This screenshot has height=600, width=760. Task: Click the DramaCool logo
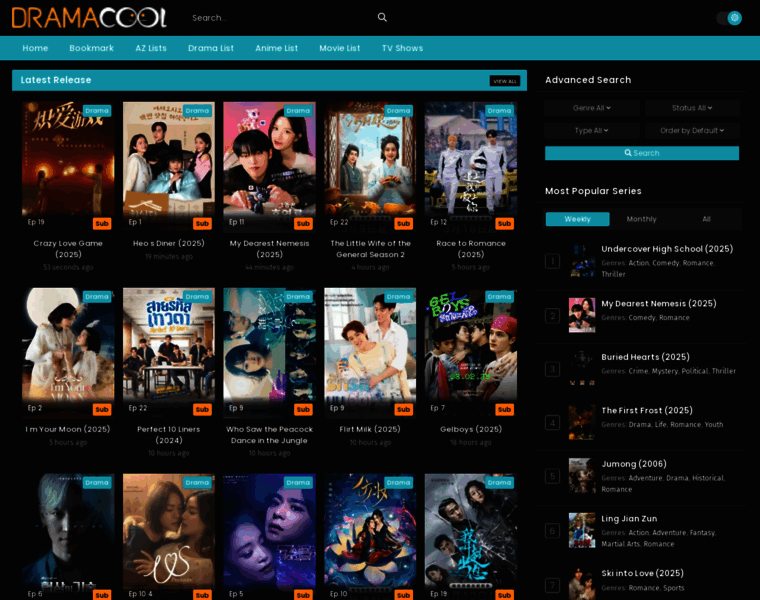tap(89, 17)
